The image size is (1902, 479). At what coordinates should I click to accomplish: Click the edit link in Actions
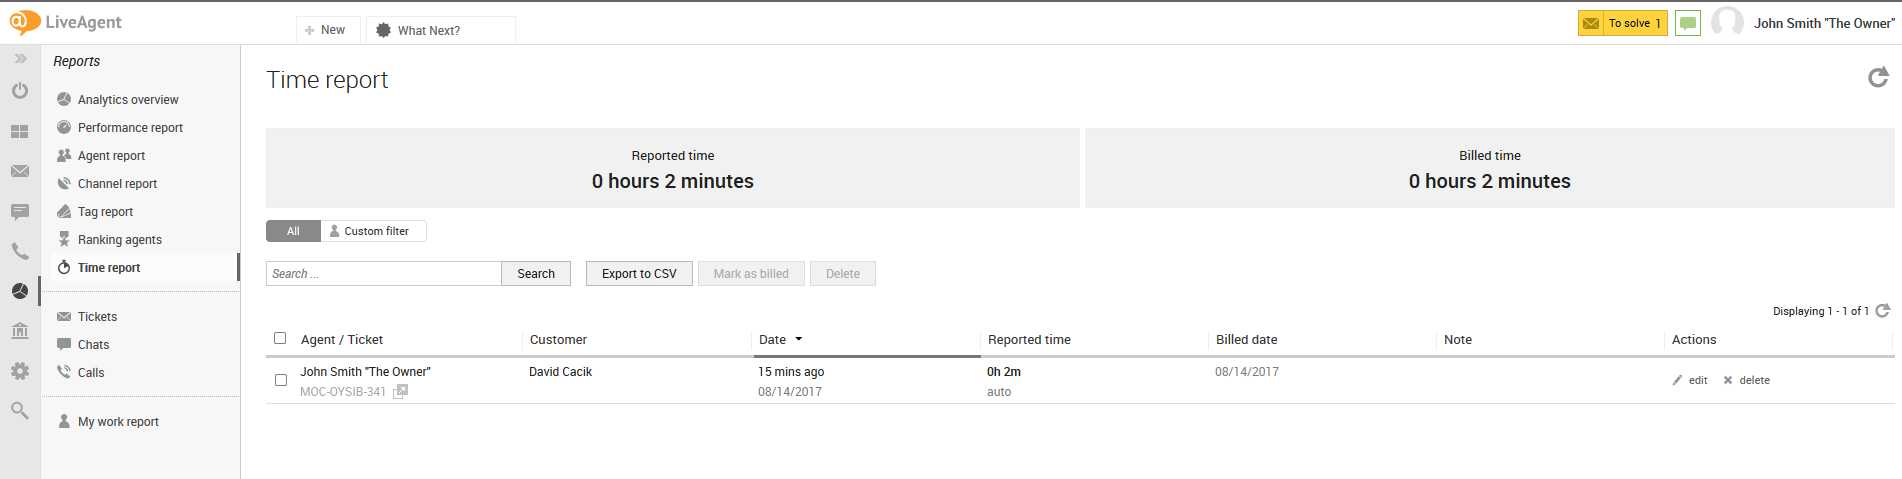[x=1697, y=380]
